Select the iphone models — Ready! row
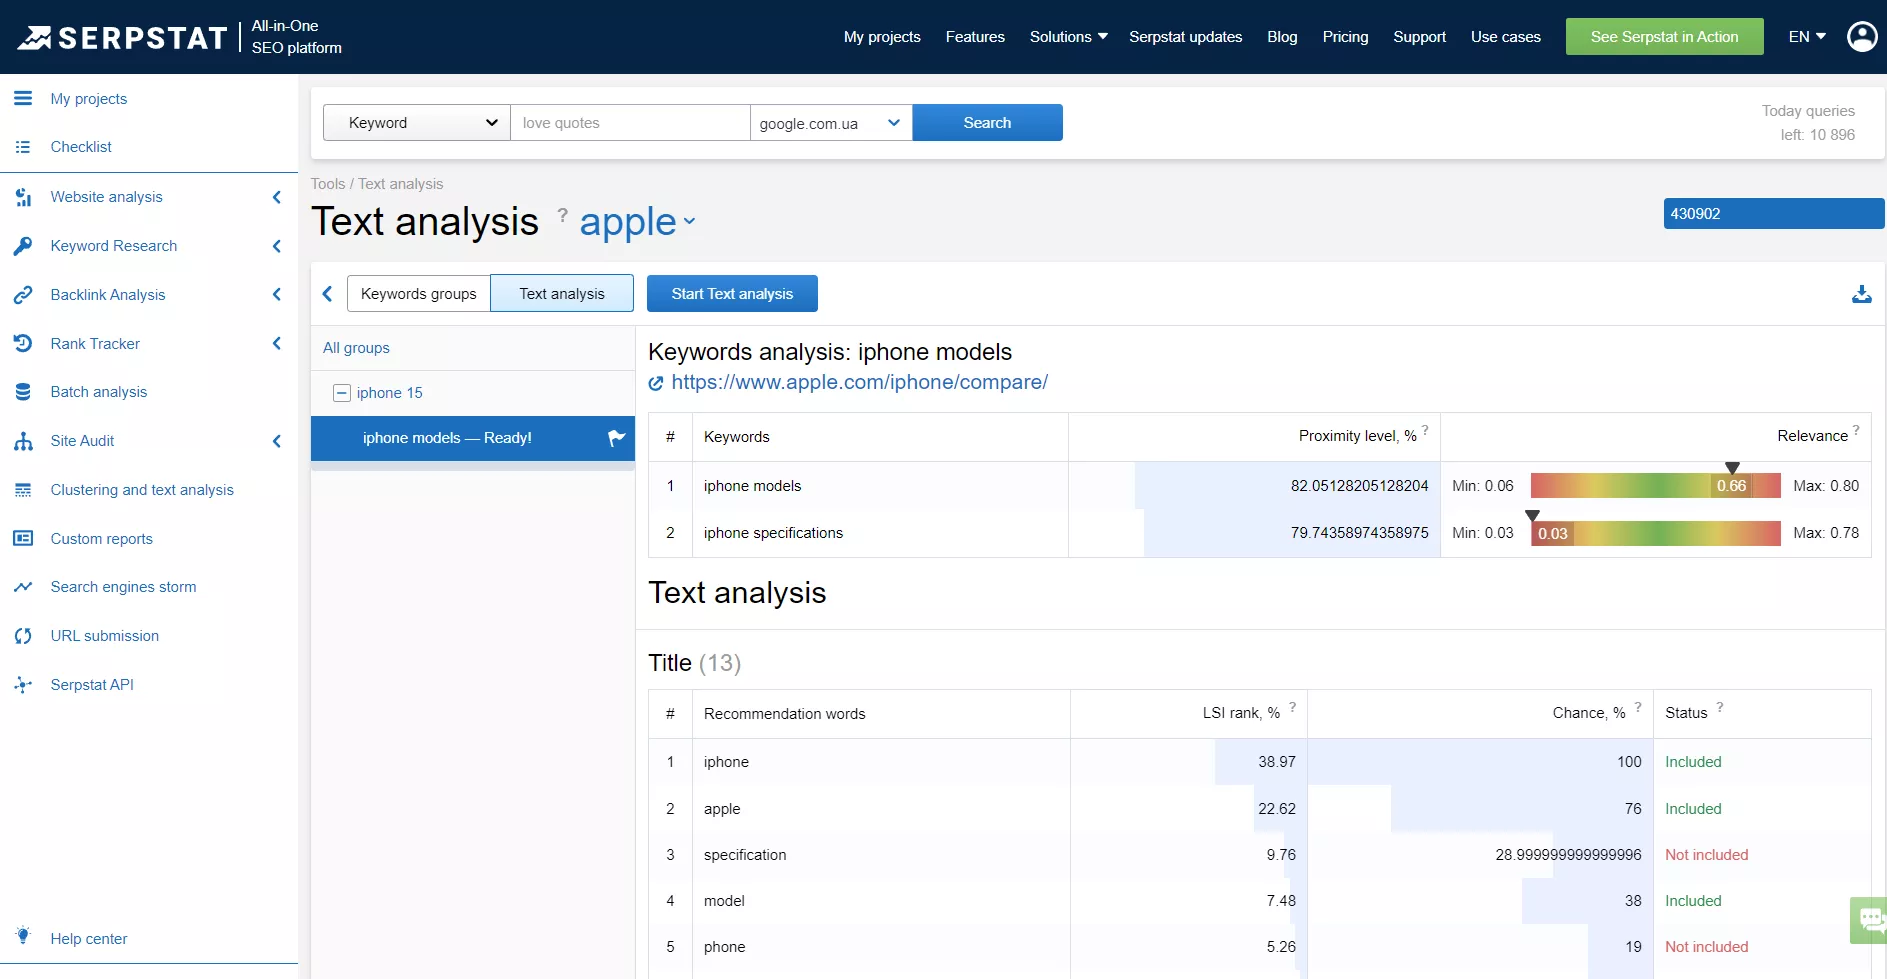The width and height of the screenshot is (1887, 979). coord(473,438)
